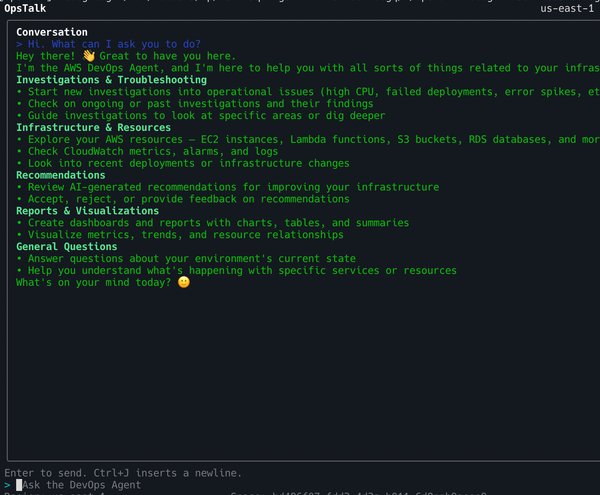The height and width of the screenshot is (495, 600).
Task: Click "Visualize metrics, trends" line
Action: click(x=180, y=234)
